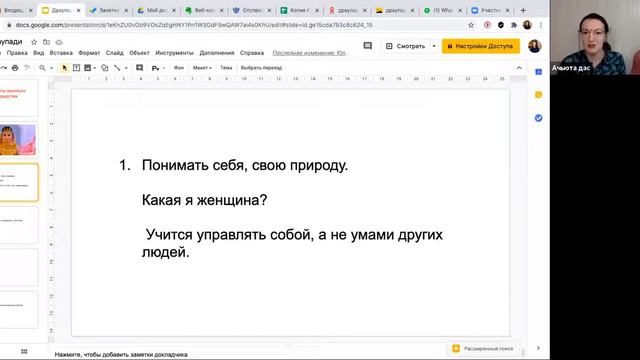This screenshot has height=360, width=640.
Task: Select the shape tool
Action: (x=104, y=68)
